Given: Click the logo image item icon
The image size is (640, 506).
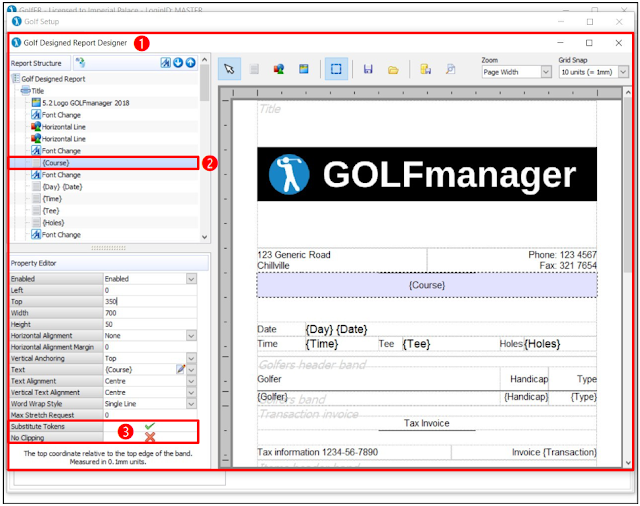Looking at the screenshot, I should click(36, 102).
